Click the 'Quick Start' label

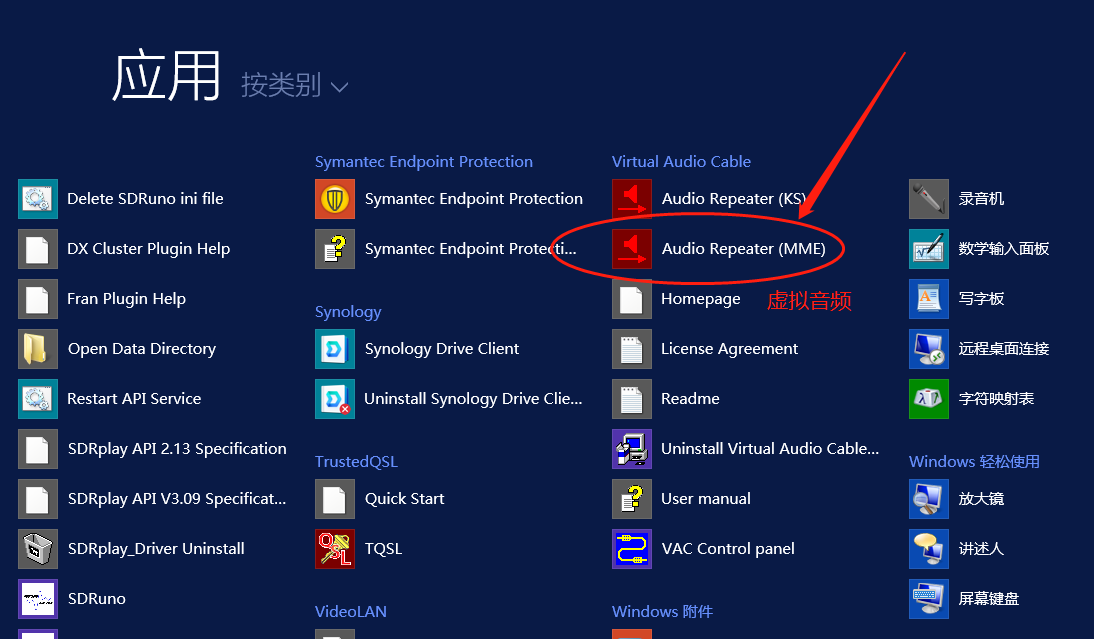coord(404,499)
